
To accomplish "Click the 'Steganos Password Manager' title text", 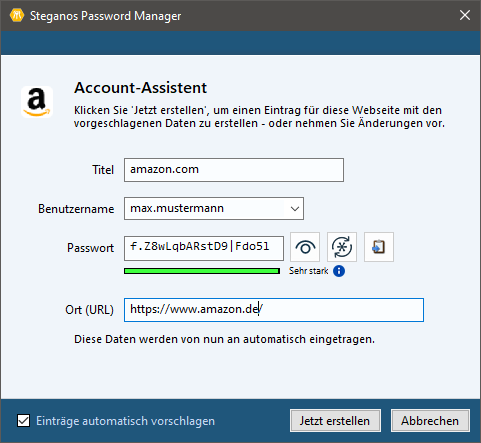I will tap(106, 16).
